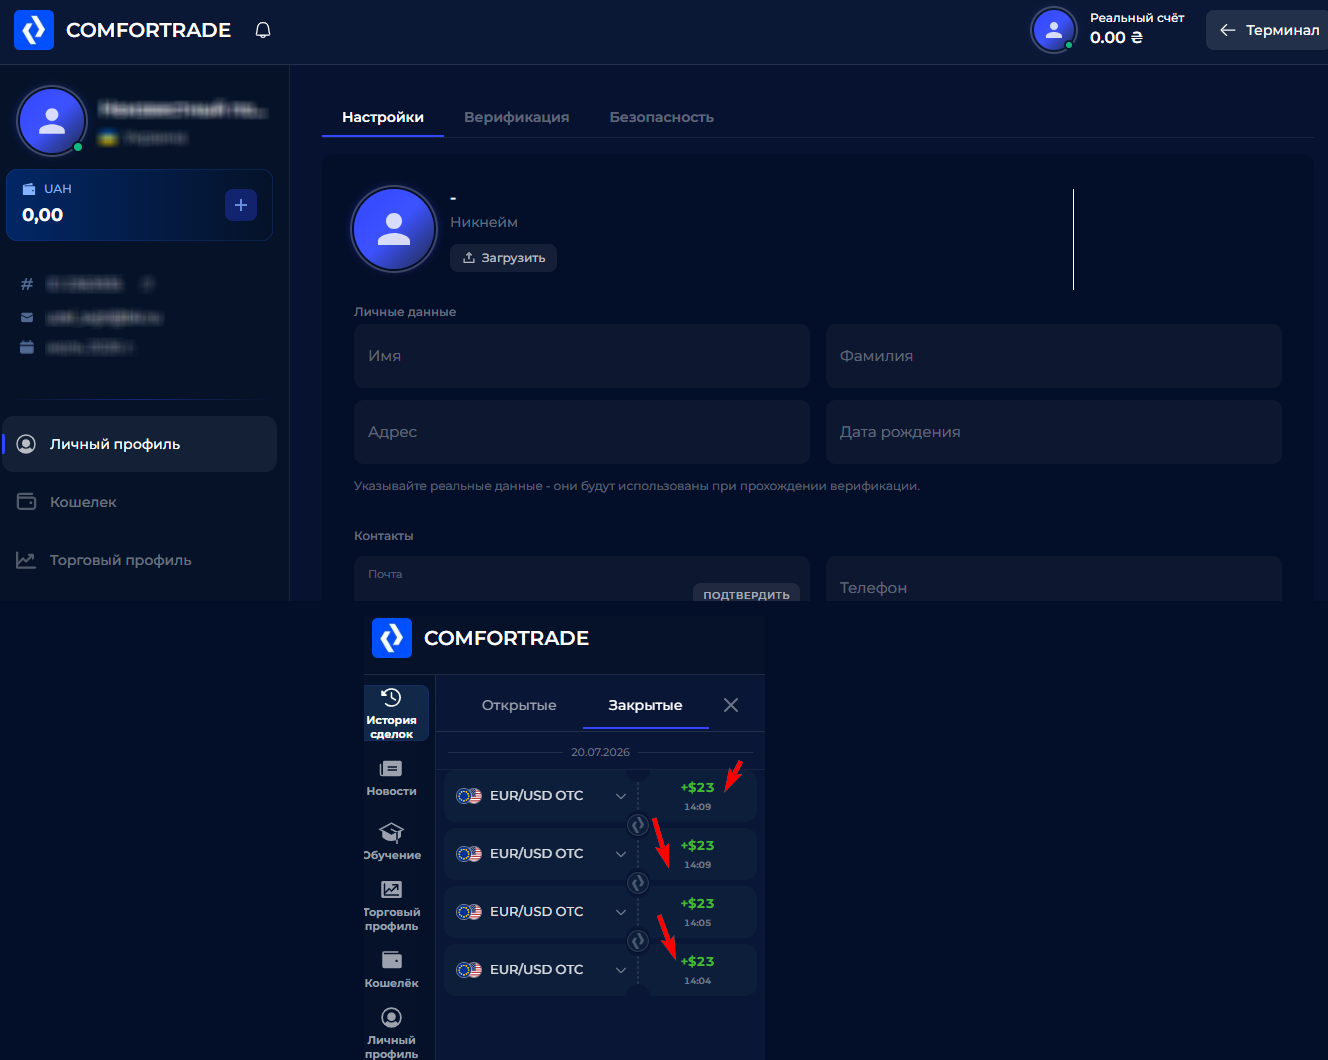Open Дата рождения field

[x=1054, y=432]
